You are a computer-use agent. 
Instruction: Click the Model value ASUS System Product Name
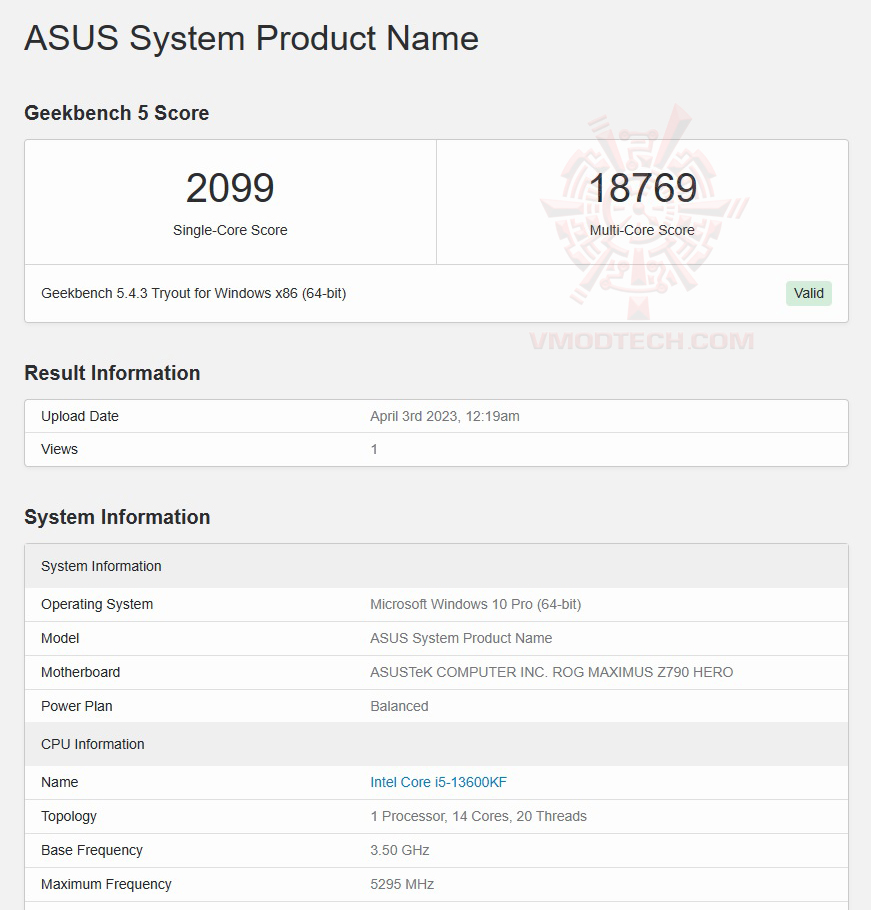click(x=460, y=638)
